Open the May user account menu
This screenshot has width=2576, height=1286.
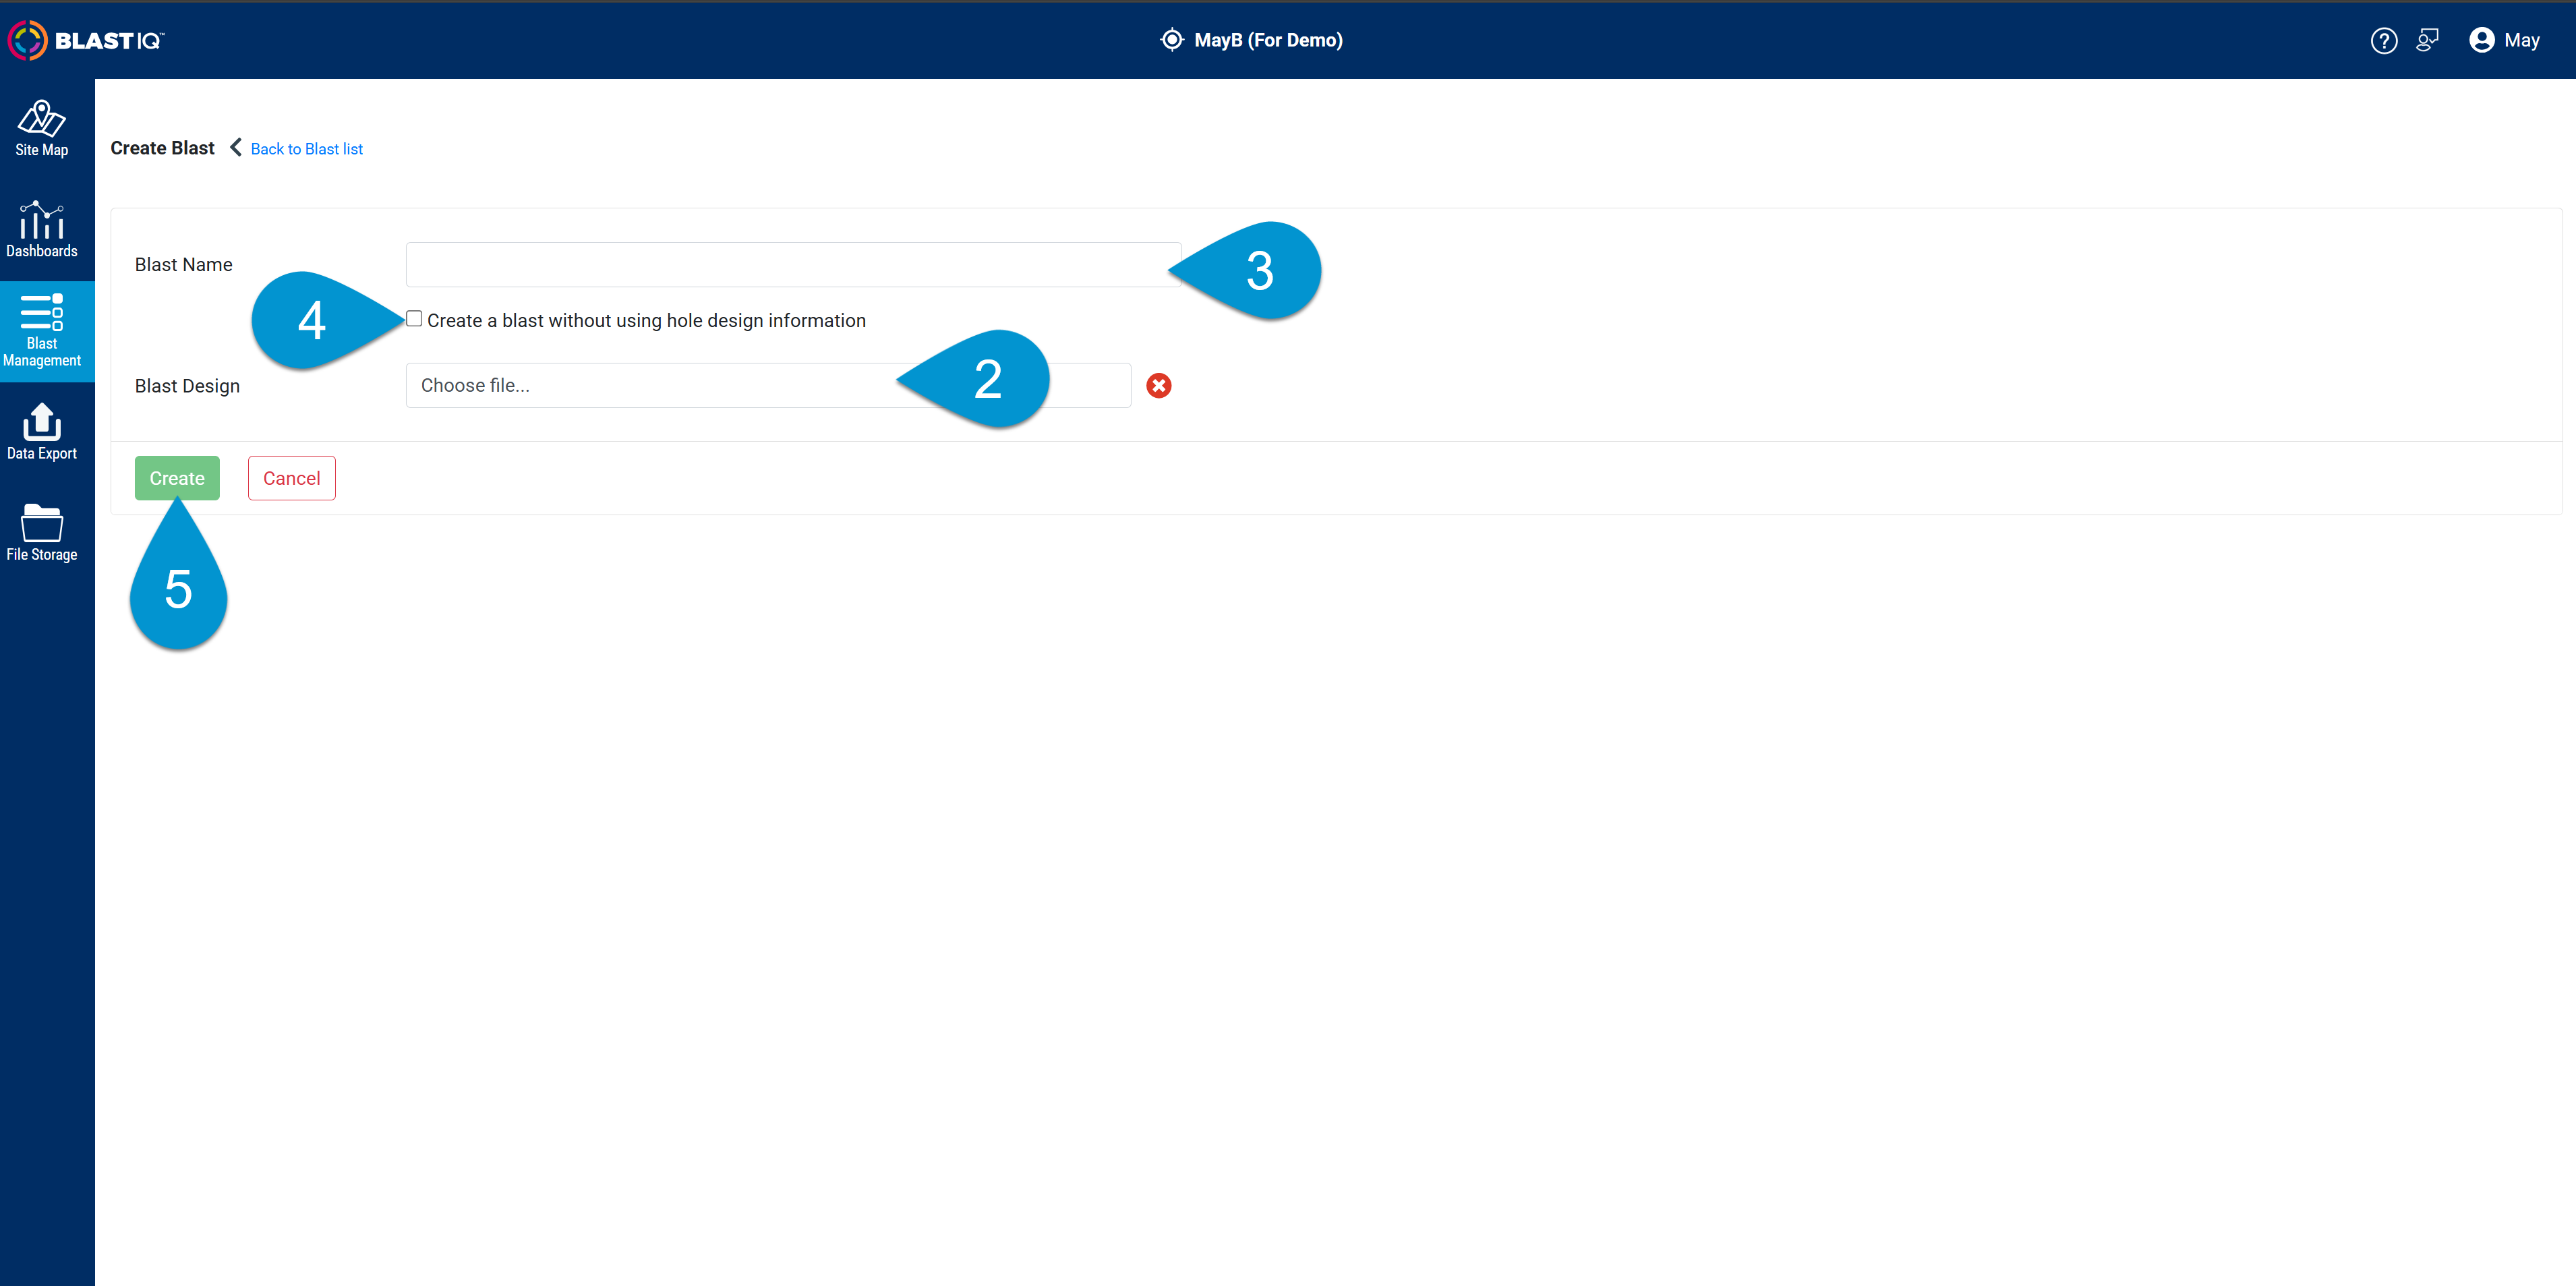(2504, 40)
